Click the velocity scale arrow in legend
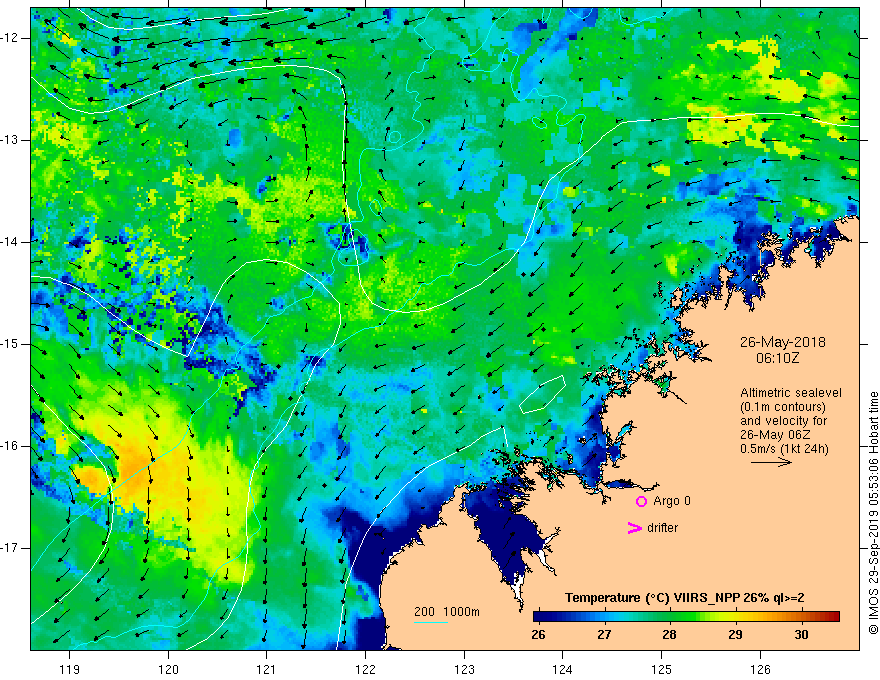880x680 pixels. pos(771,462)
